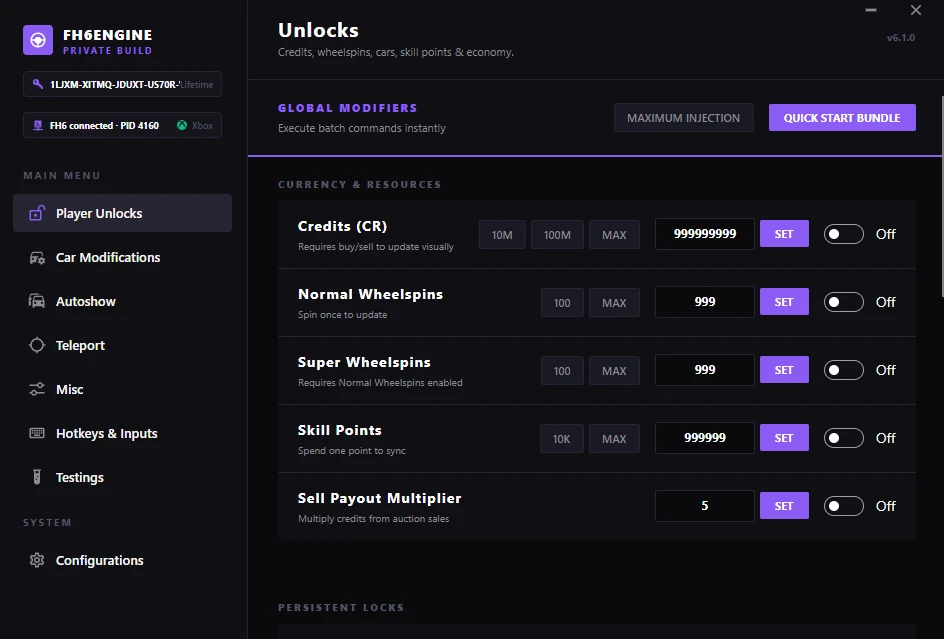Image resolution: width=944 pixels, height=639 pixels.
Task: Click the Xbox platform icon
Action: point(182,125)
